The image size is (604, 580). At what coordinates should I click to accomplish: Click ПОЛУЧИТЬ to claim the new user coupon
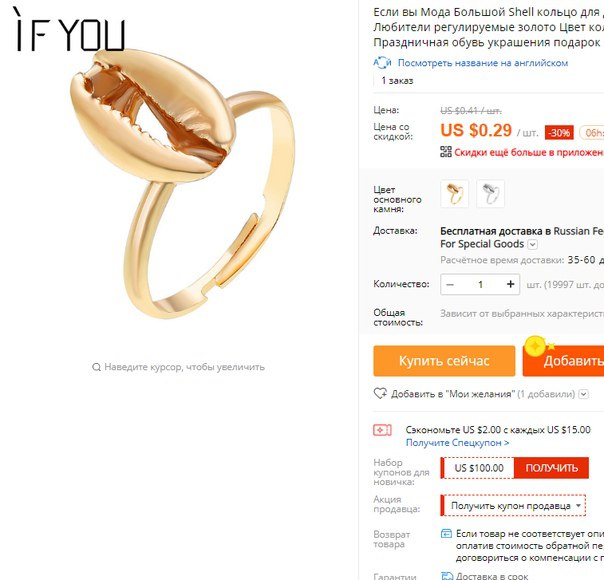coord(551,468)
